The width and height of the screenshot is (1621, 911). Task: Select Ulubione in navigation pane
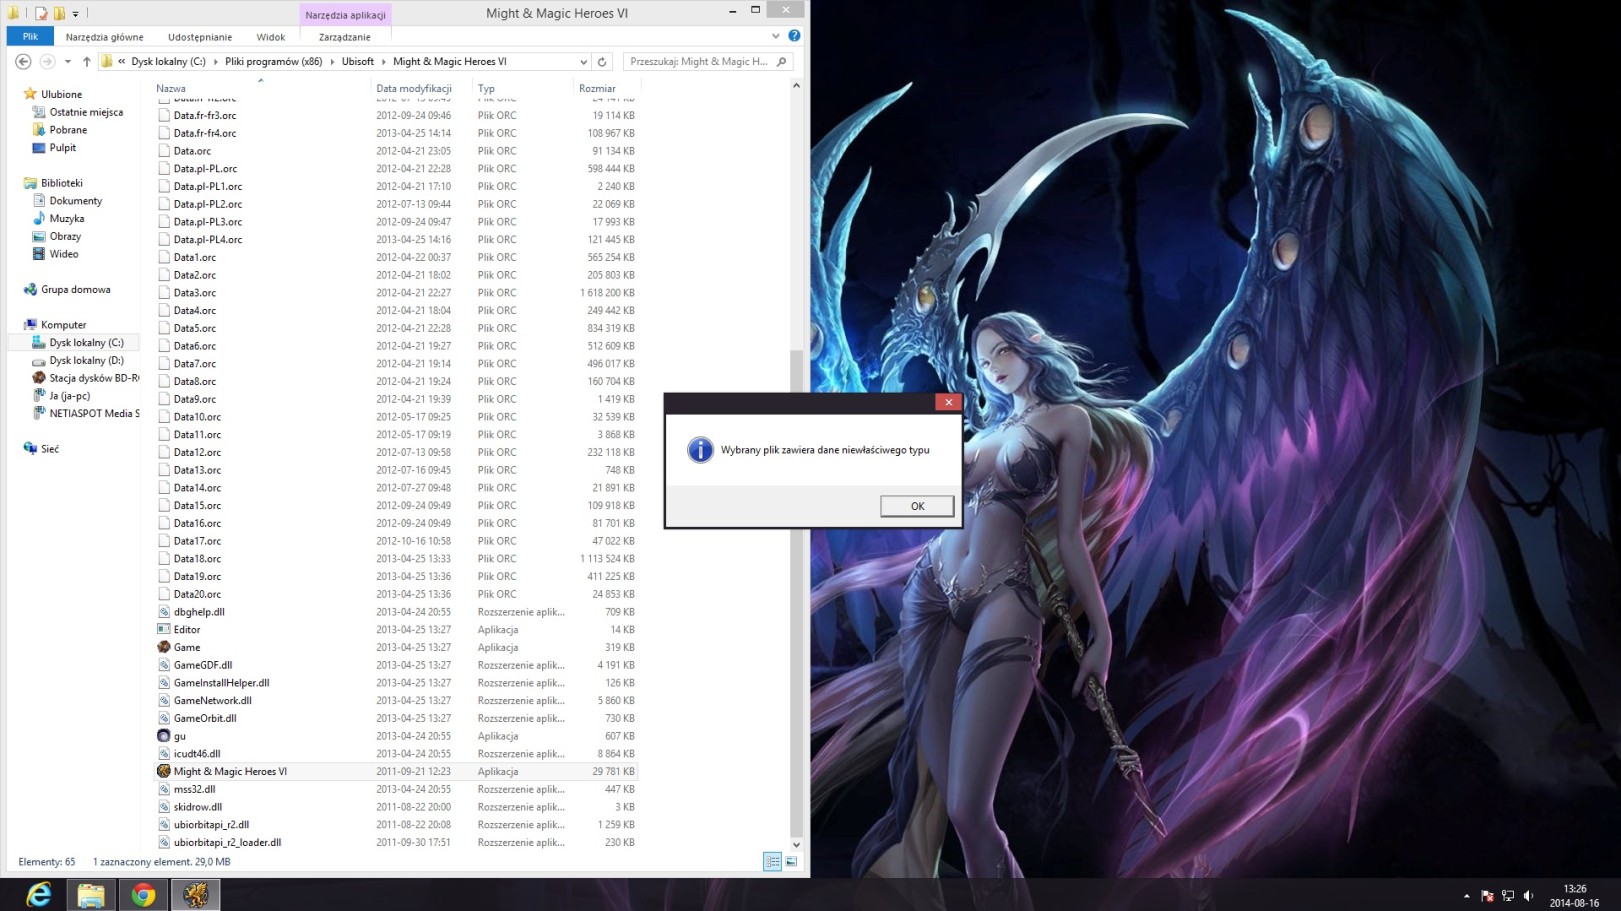point(61,95)
